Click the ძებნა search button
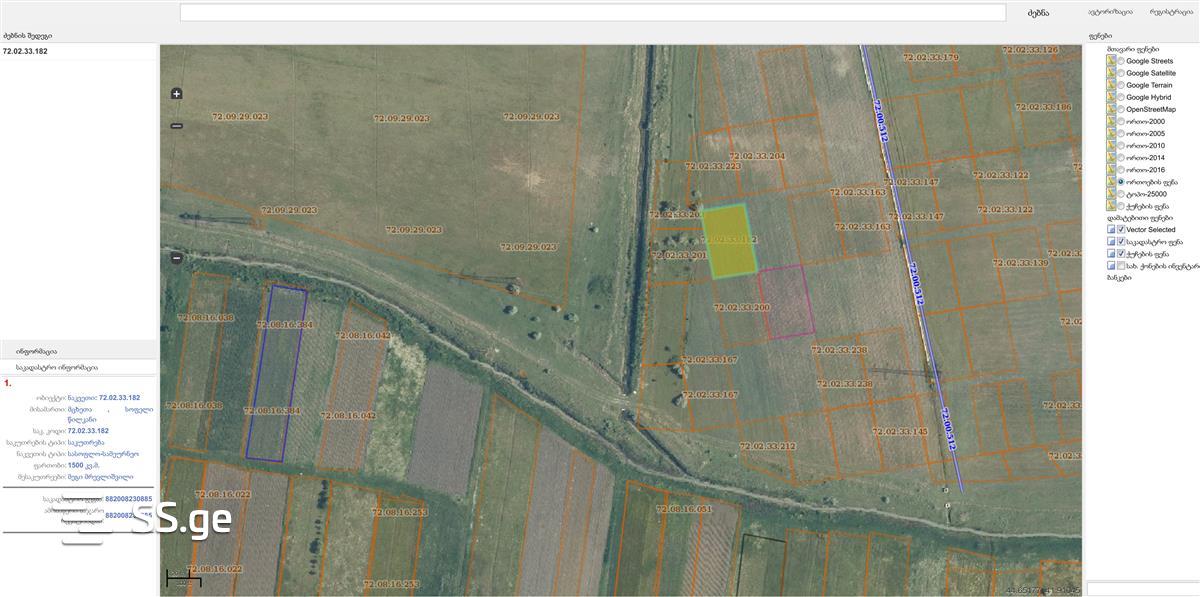The image size is (1200, 597). tap(1037, 13)
